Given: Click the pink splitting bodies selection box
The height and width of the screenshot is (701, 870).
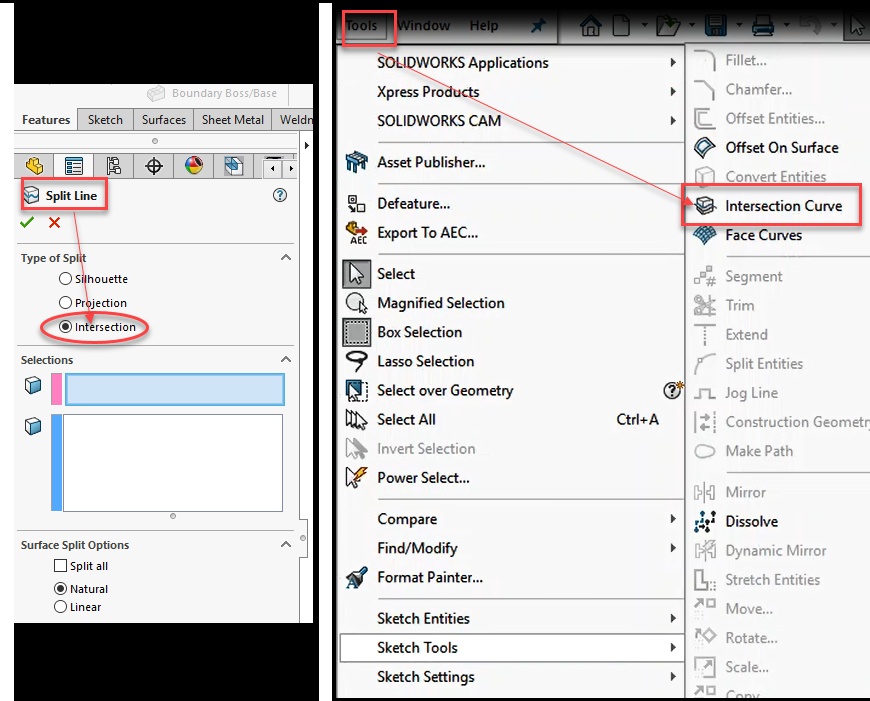Looking at the screenshot, I should coord(175,389).
